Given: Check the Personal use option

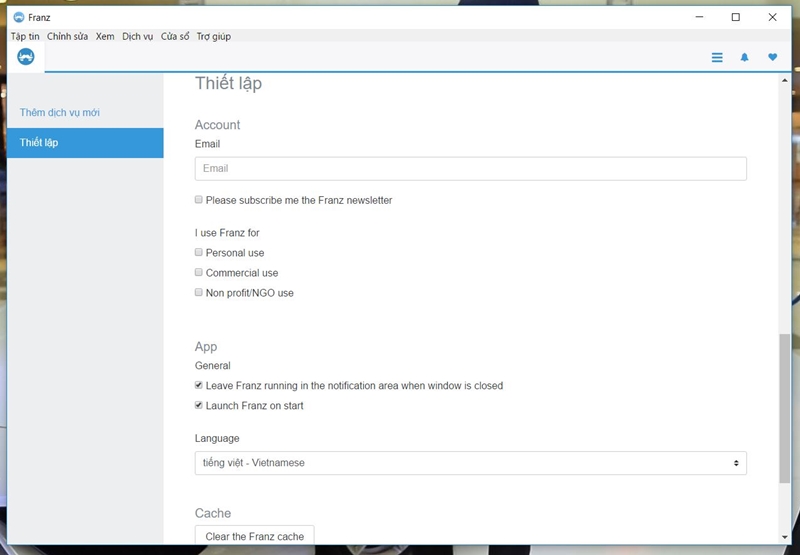Looking at the screenshot, I should pyautogui.click(x=198, y=252).
